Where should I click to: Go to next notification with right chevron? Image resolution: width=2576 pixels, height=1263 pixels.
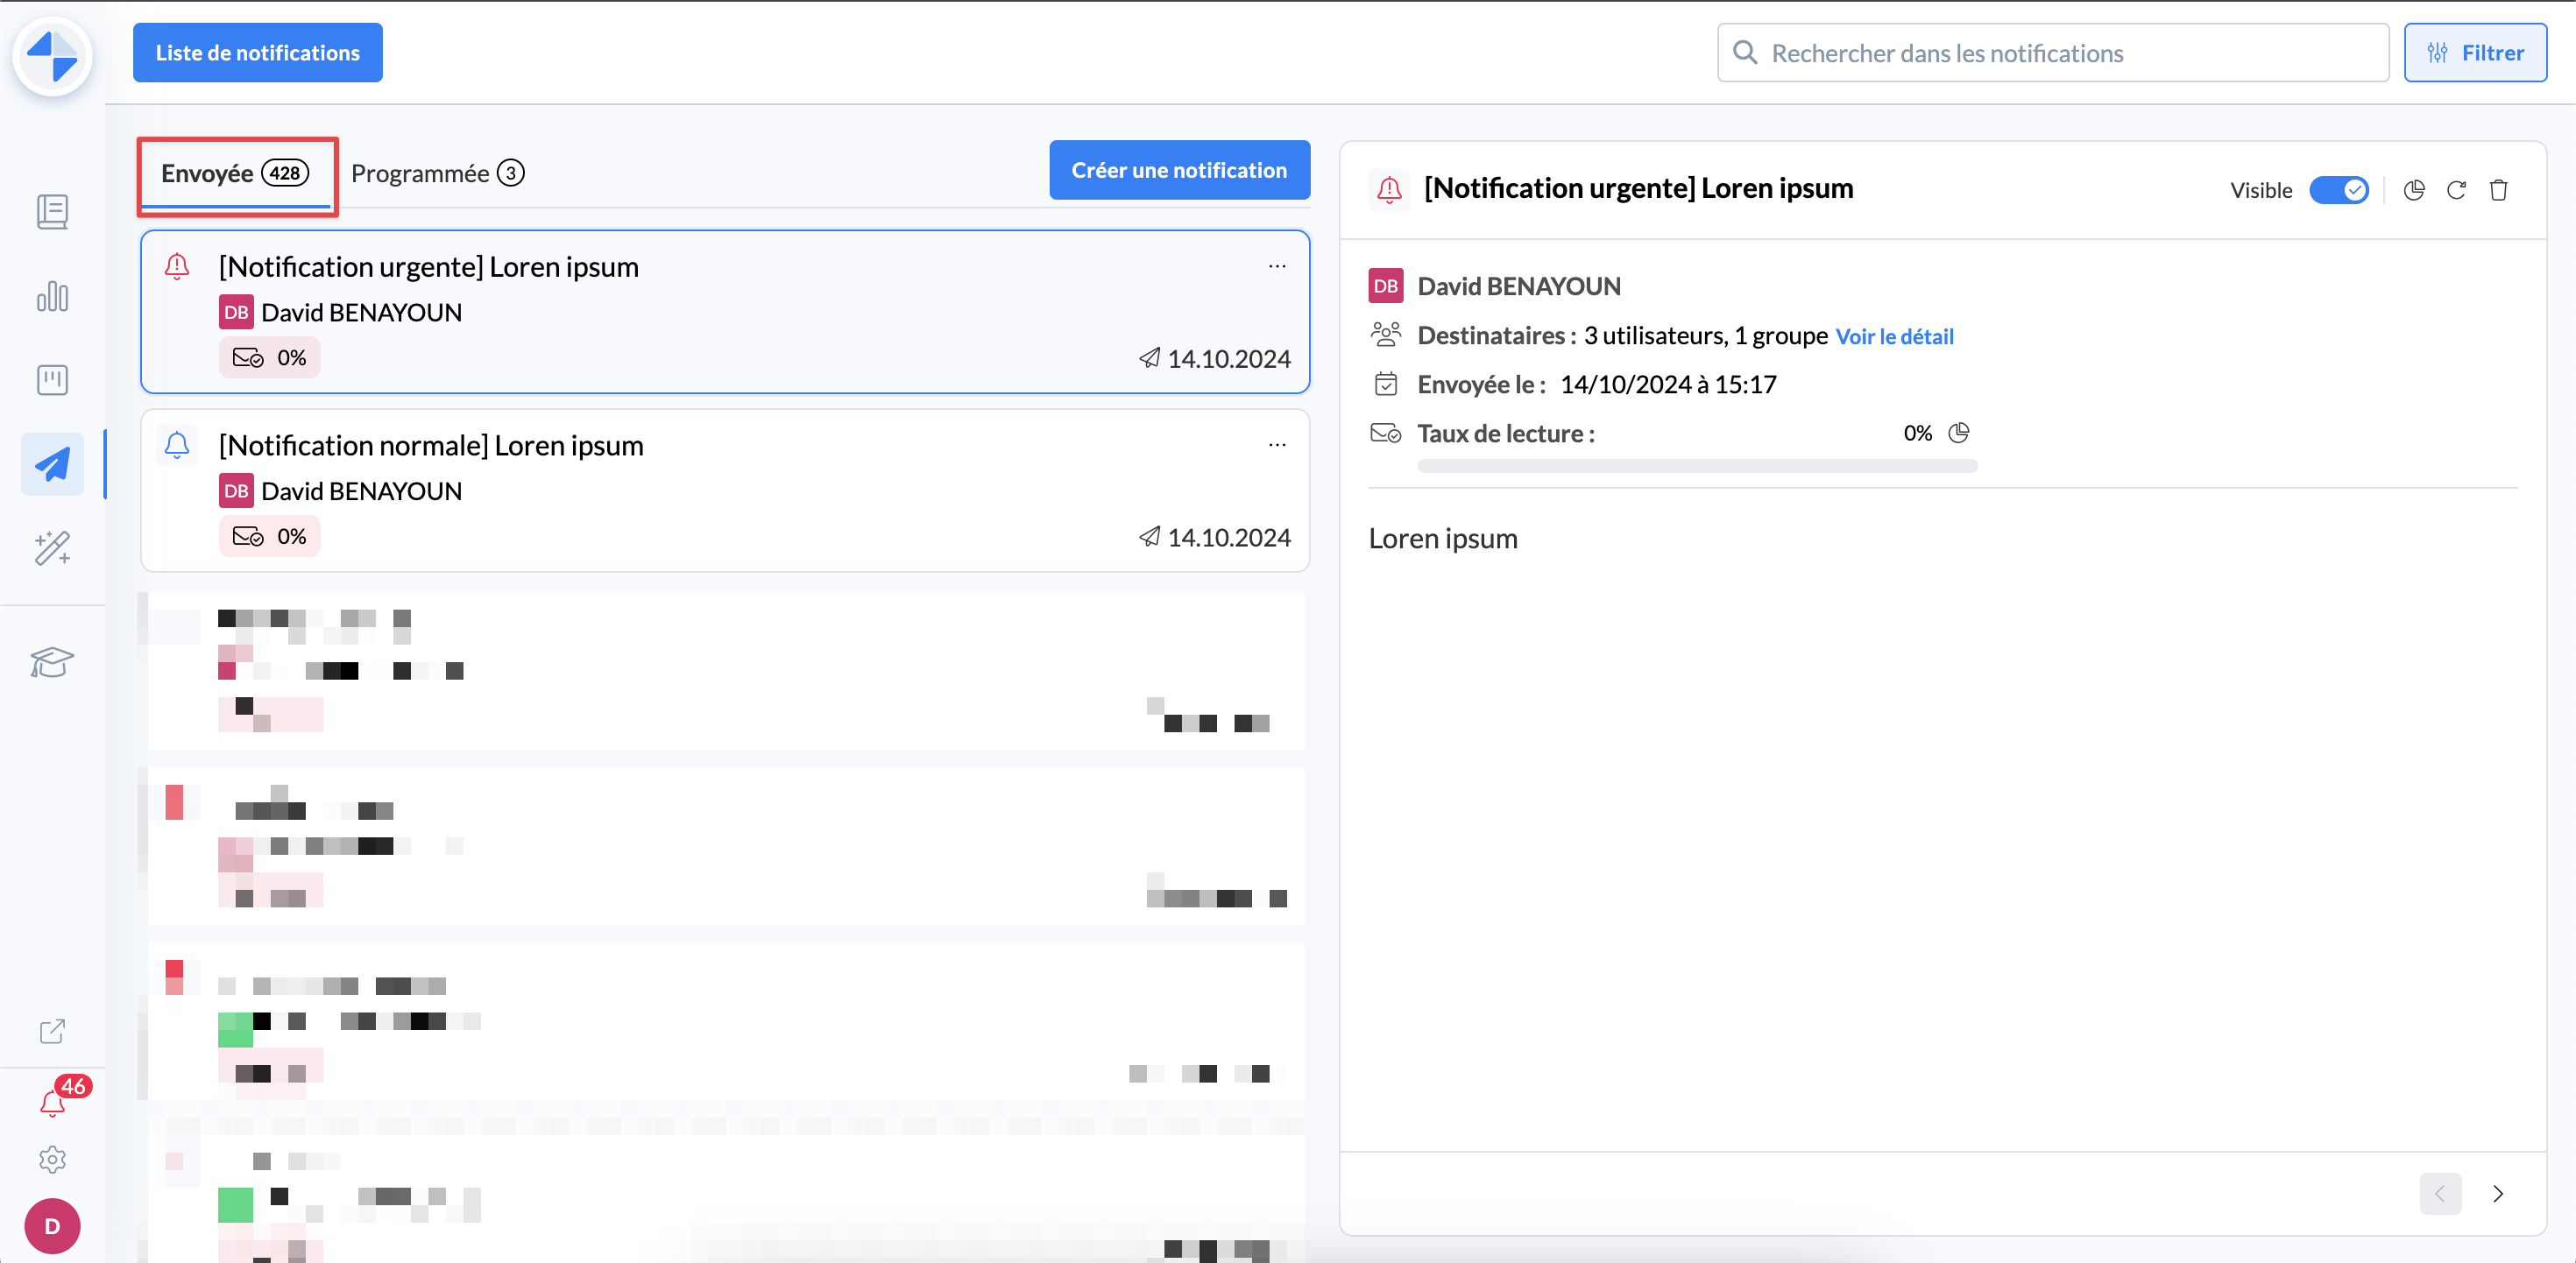point(2498,1193)
